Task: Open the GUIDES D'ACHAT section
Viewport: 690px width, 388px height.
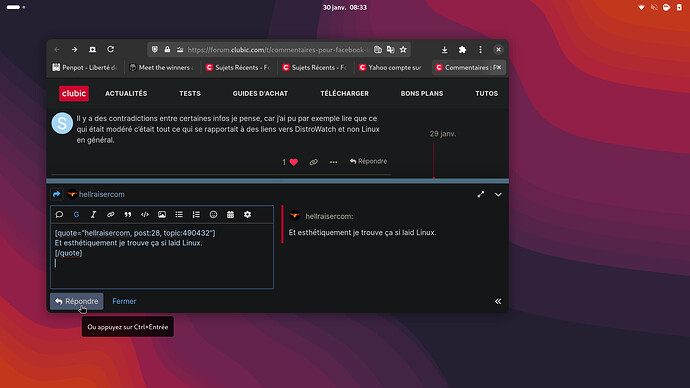Action: [x=260, y=93]
